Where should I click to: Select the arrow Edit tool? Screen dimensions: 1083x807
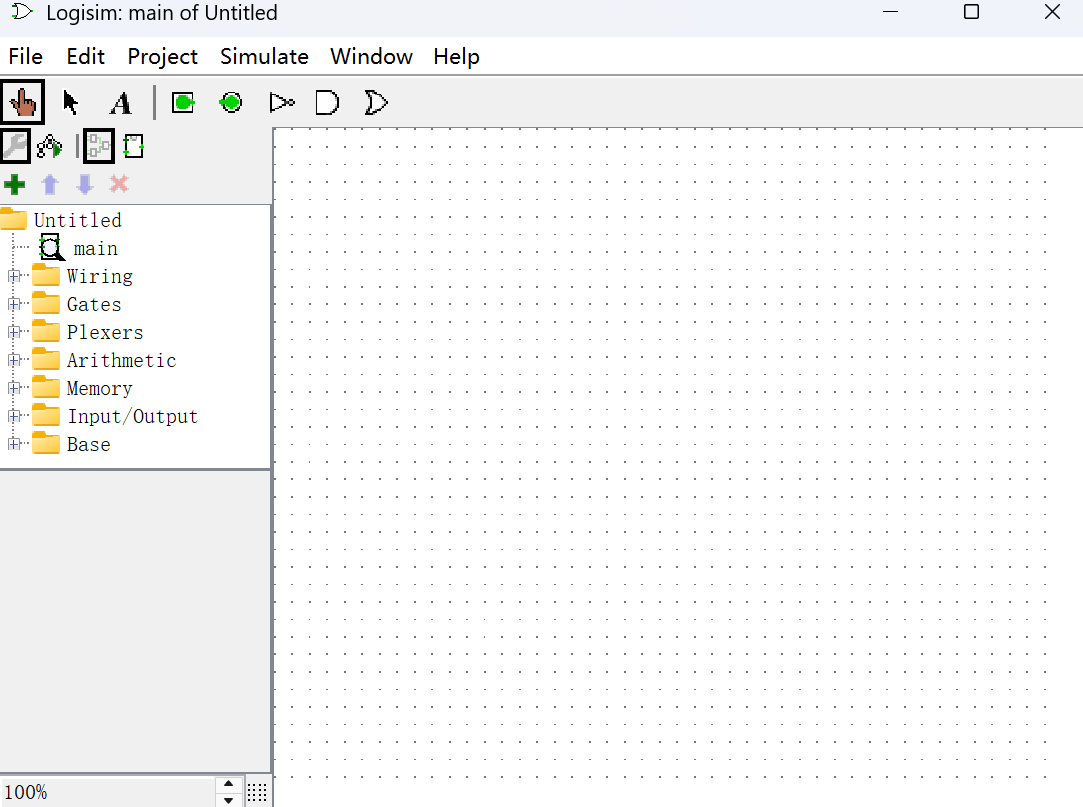click(70, 102)
